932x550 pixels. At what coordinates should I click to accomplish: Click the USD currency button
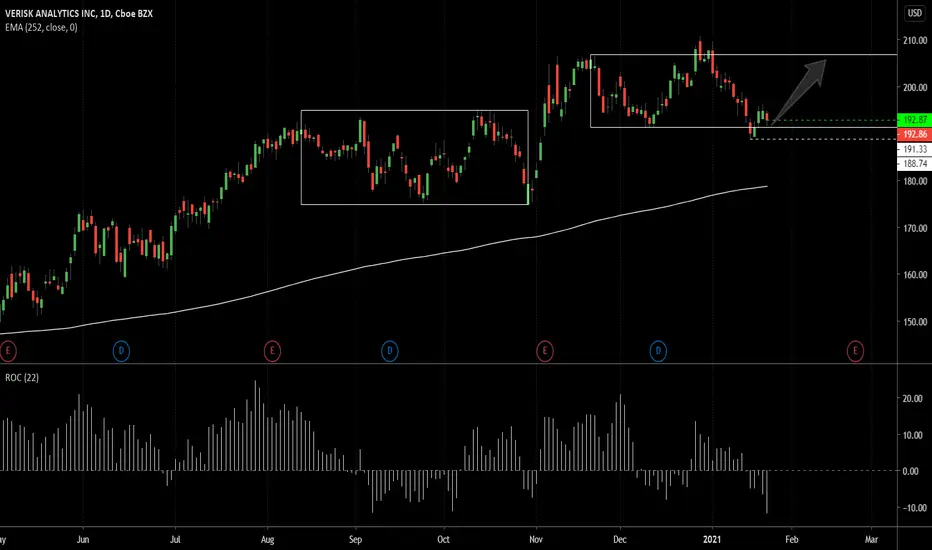coord(914,13)
